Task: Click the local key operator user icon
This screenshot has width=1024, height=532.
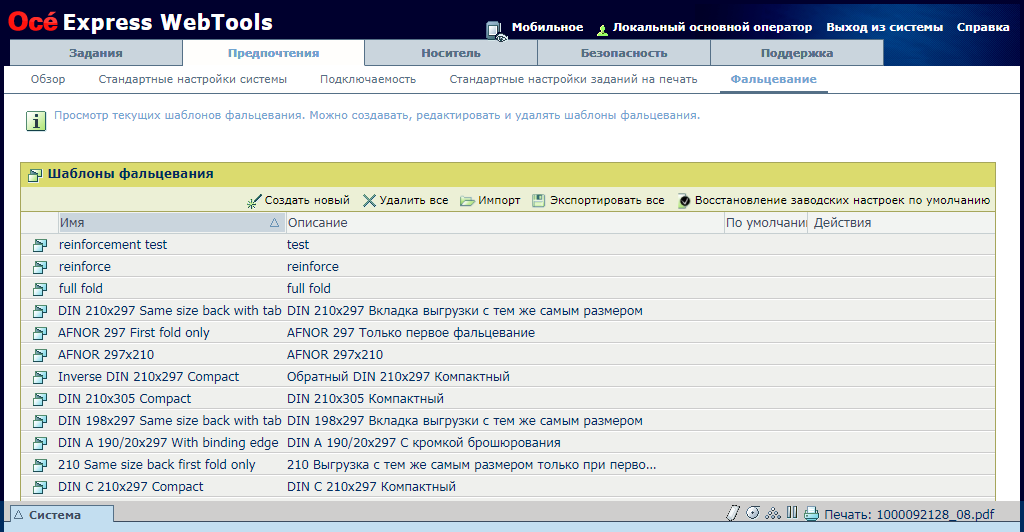Action: point(602,29)
